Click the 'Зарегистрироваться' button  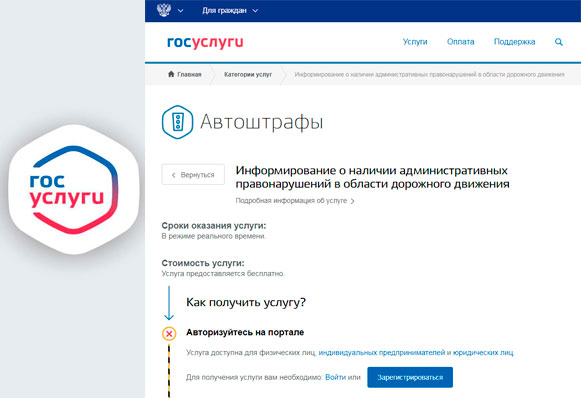(x=410, y=377)
